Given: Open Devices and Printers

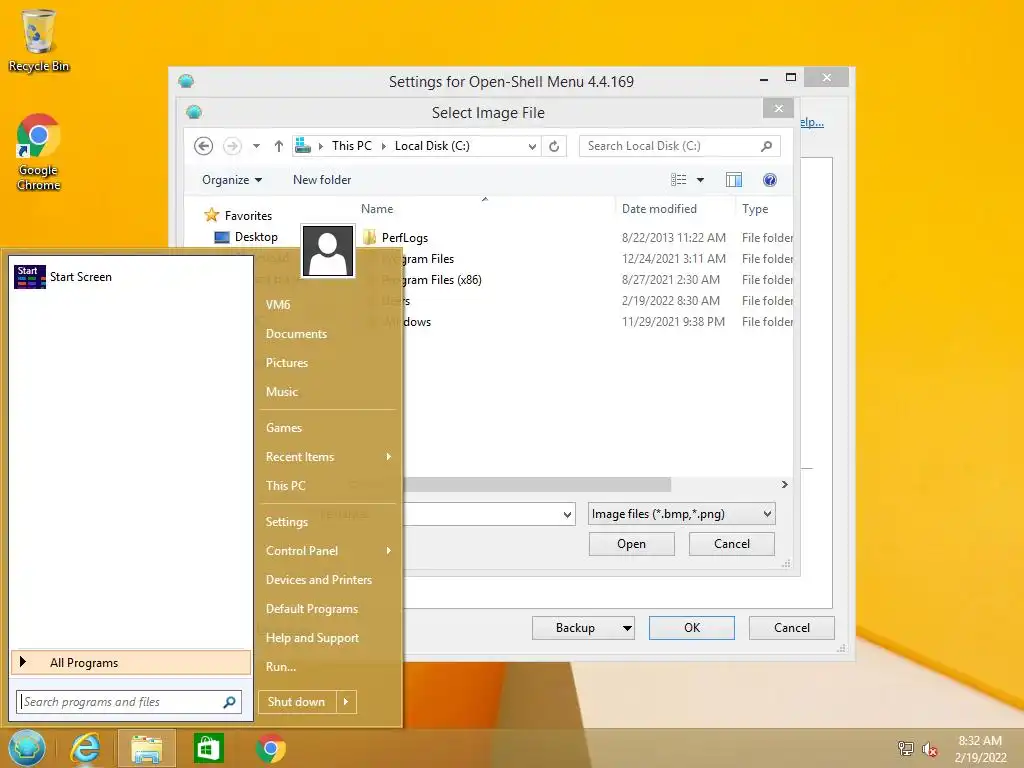Looking at the screenshot, I should [x=319, y=580].
